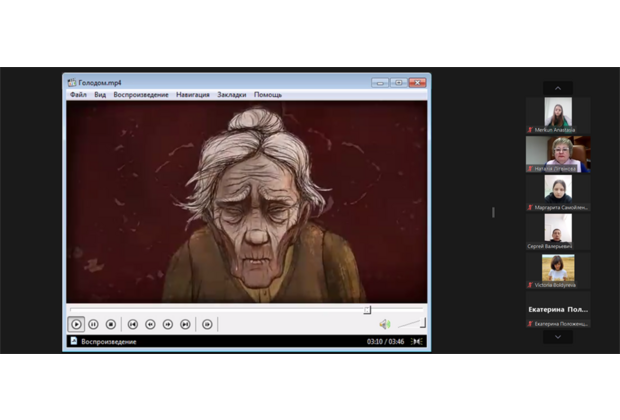Skip to the previous file button
The width and height of the screenshot is (620, 420).
tap(132, 324)
